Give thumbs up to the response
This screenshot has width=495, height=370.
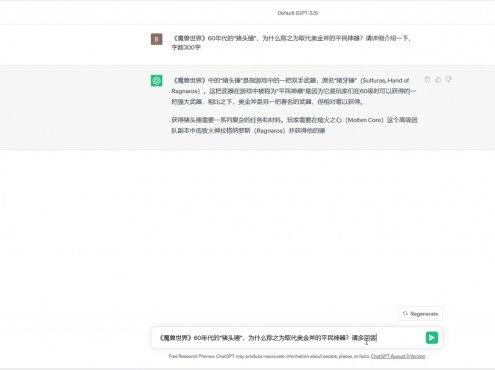[x=438, y=80]
